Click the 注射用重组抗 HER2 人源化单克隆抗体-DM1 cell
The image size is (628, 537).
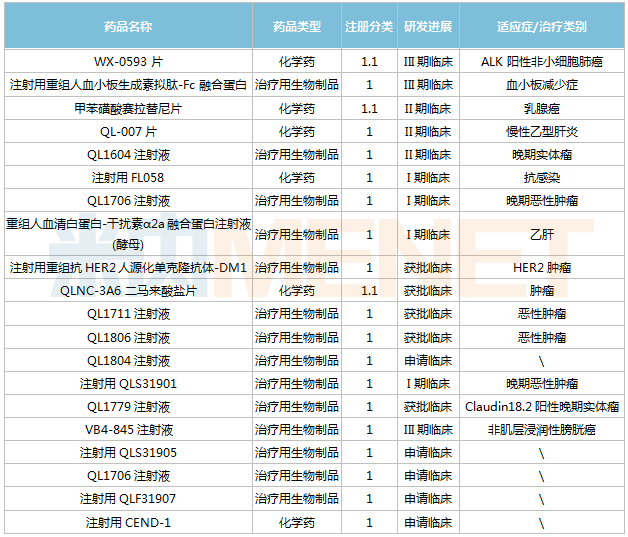tap(128, 267)
